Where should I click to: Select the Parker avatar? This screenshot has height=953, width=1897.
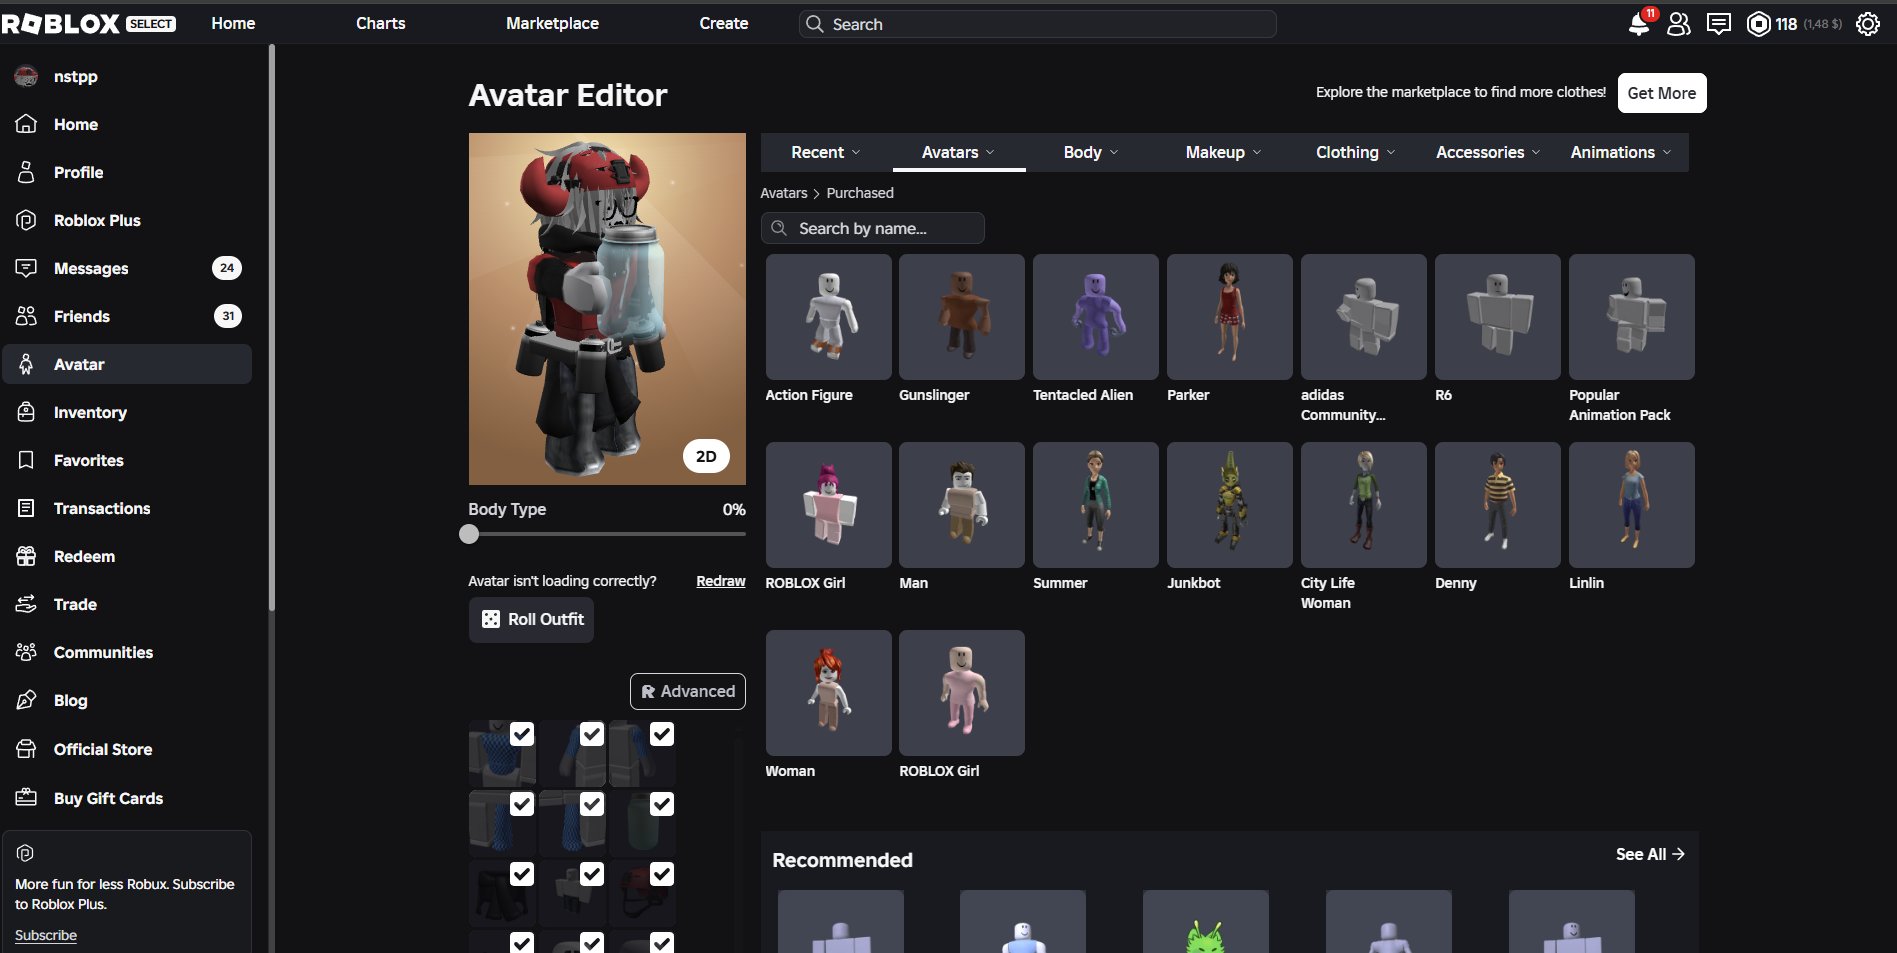coord(1230,317)
